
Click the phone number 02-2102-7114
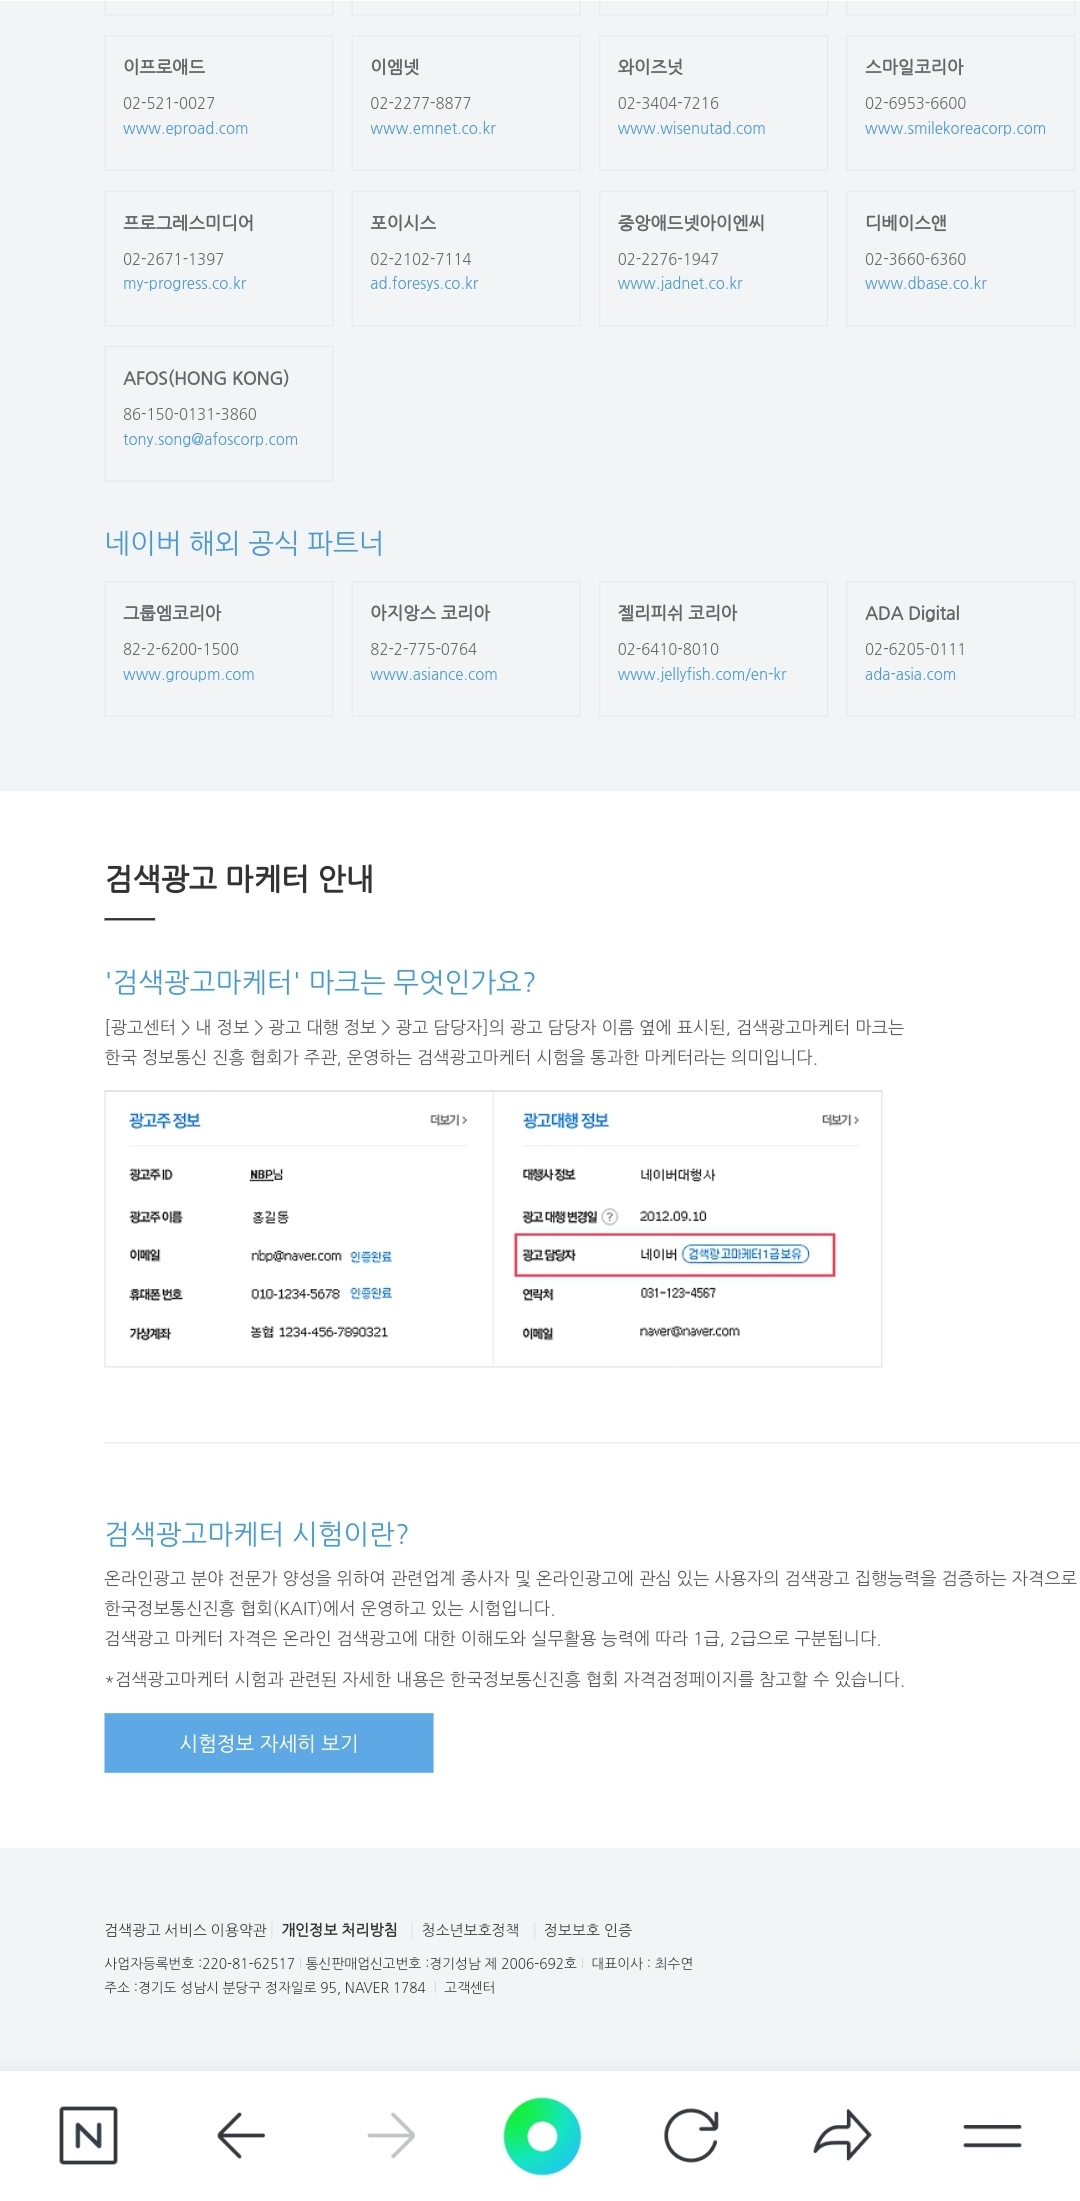coord(421,260)
